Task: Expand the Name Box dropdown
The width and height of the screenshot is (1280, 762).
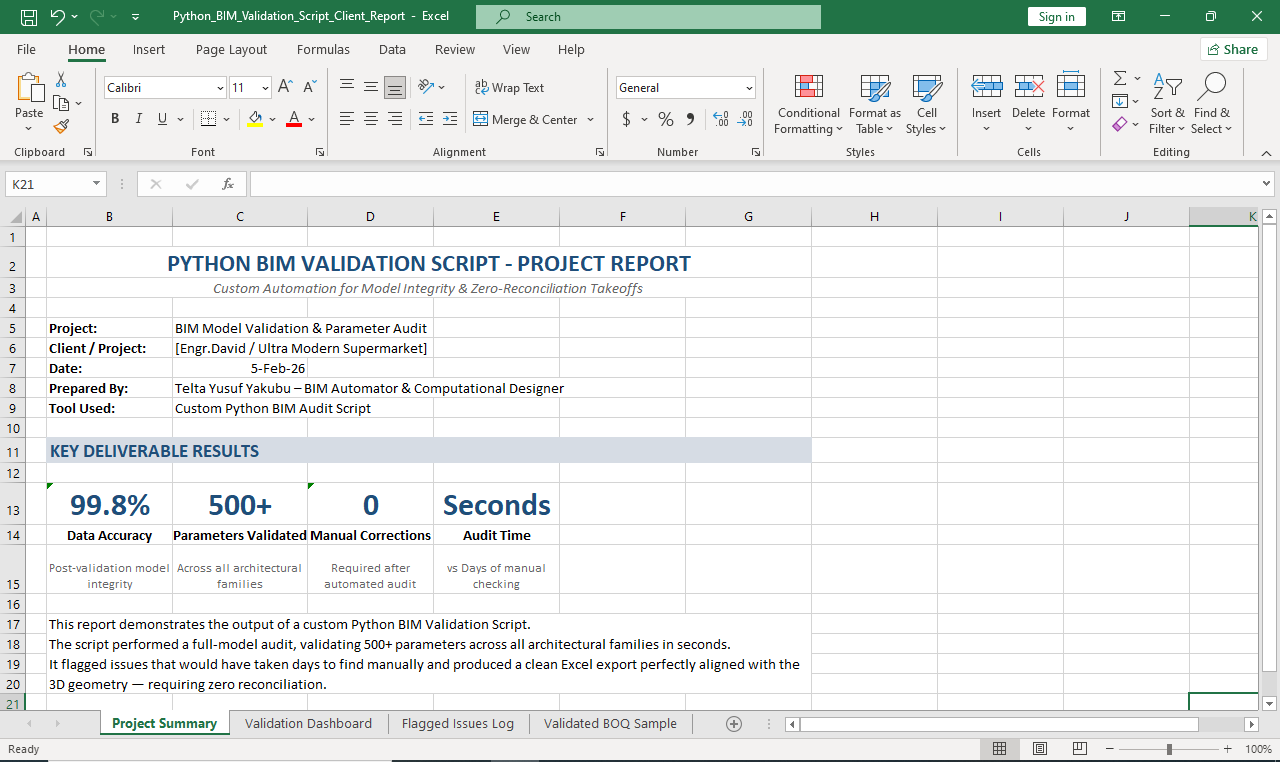Action: [x=97, y=184]
